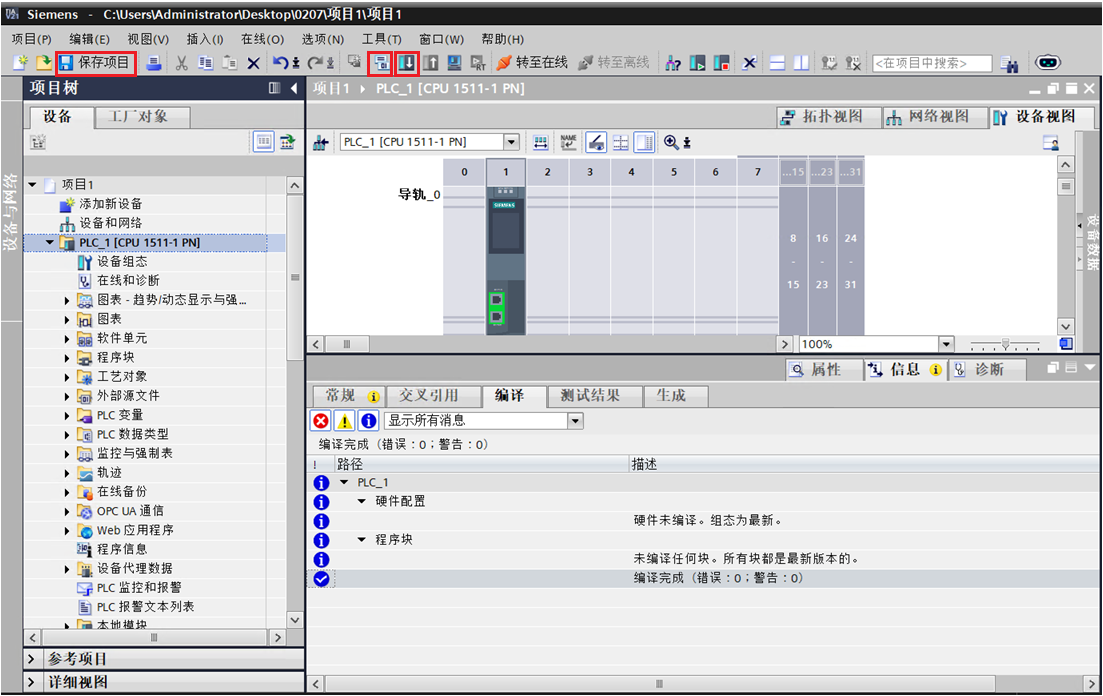Split editor space vertically

(x=801, y=63)
